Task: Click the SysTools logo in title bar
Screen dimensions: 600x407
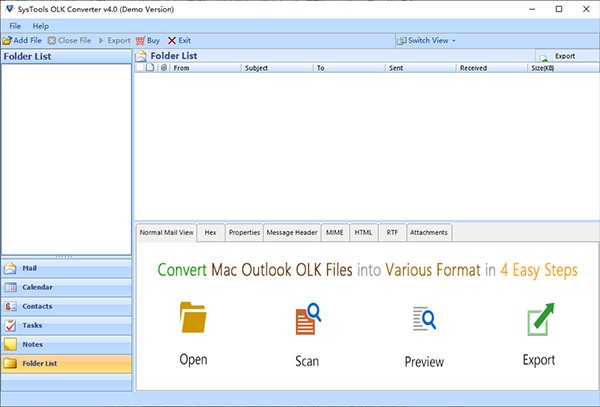Action: coord(9,9)
